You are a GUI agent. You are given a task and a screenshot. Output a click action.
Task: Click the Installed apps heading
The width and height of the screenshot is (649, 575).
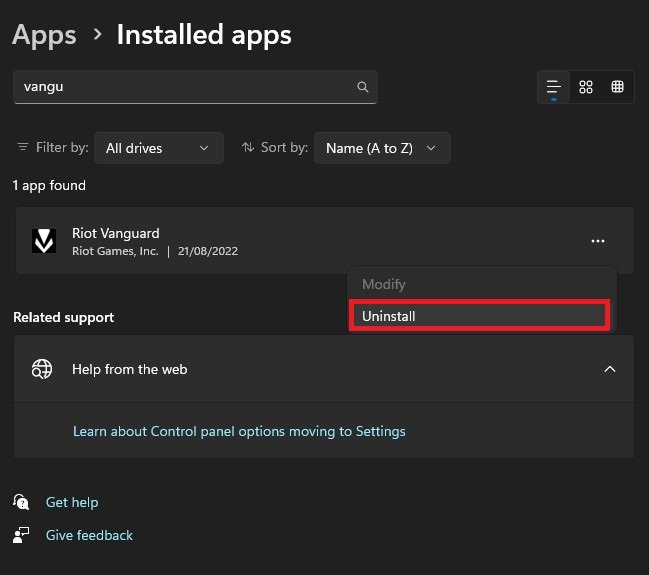point(204,35)
